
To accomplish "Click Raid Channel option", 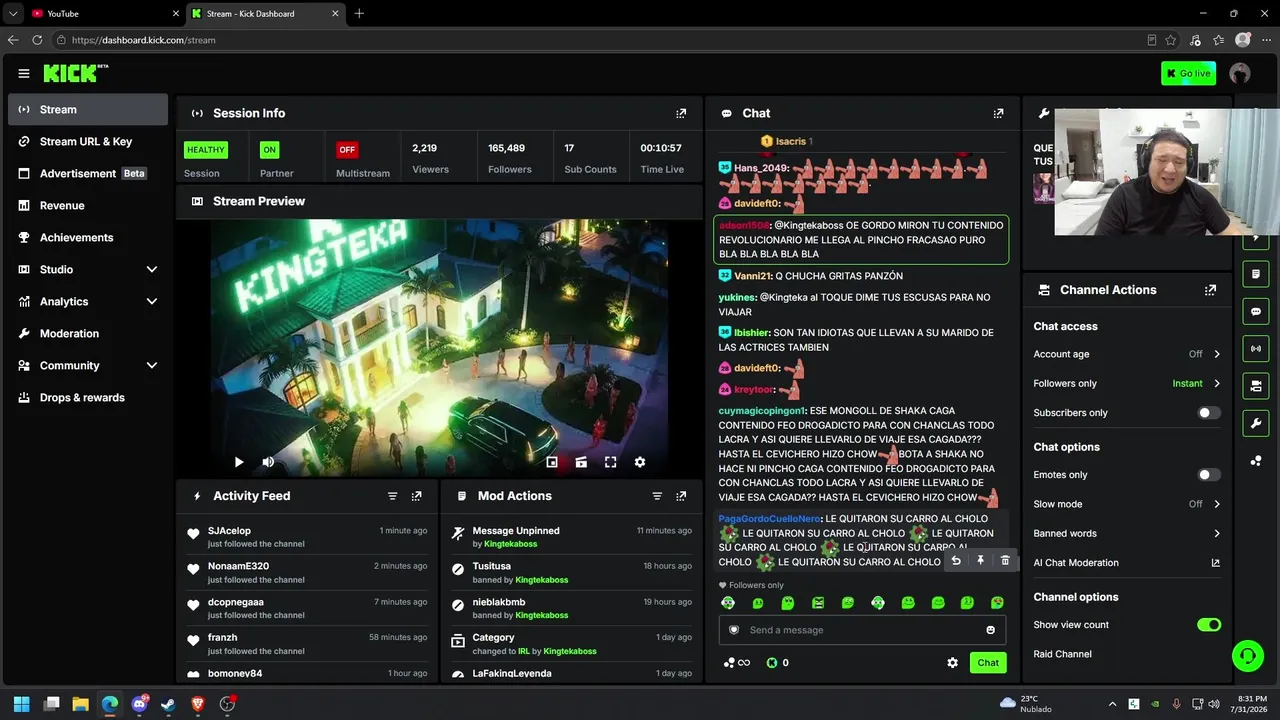I will click(x=1062, y=654).
